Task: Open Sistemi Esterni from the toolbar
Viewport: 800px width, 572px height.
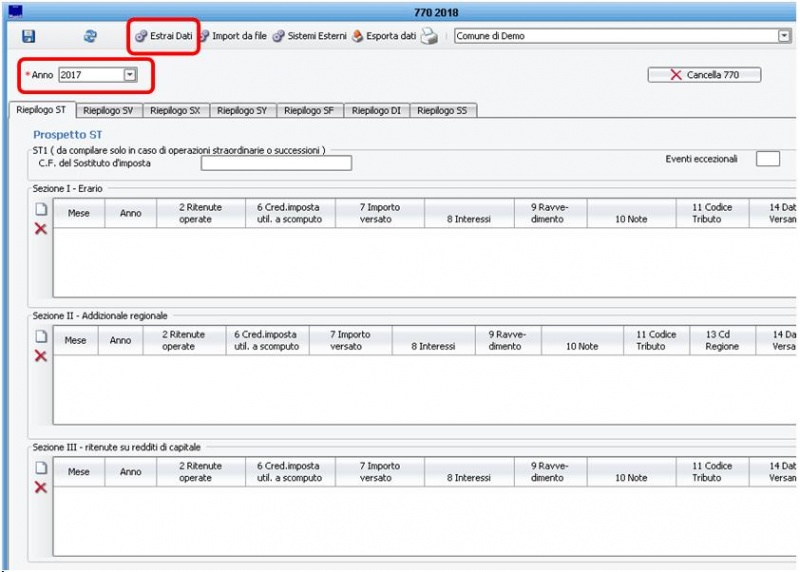Action: tap(309, 36)
